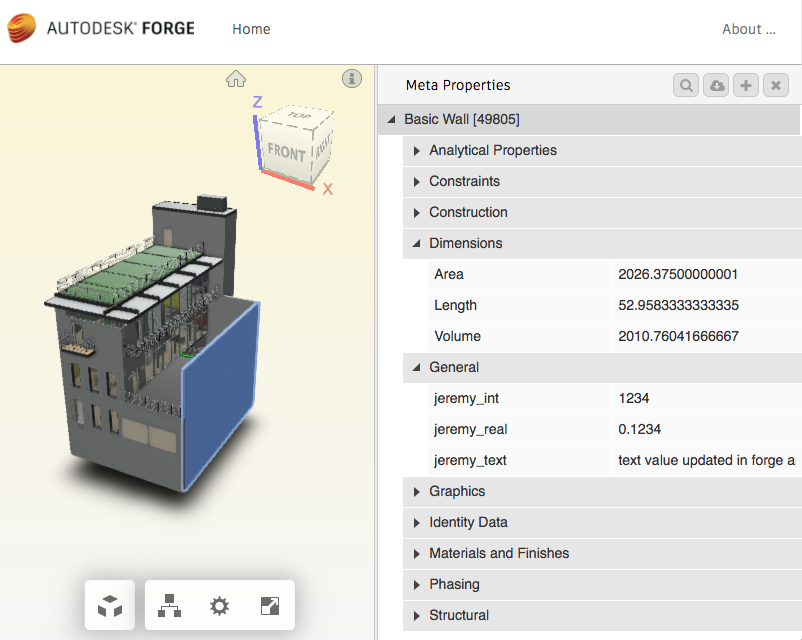Close the Meta Properties panel

point(776,85)
